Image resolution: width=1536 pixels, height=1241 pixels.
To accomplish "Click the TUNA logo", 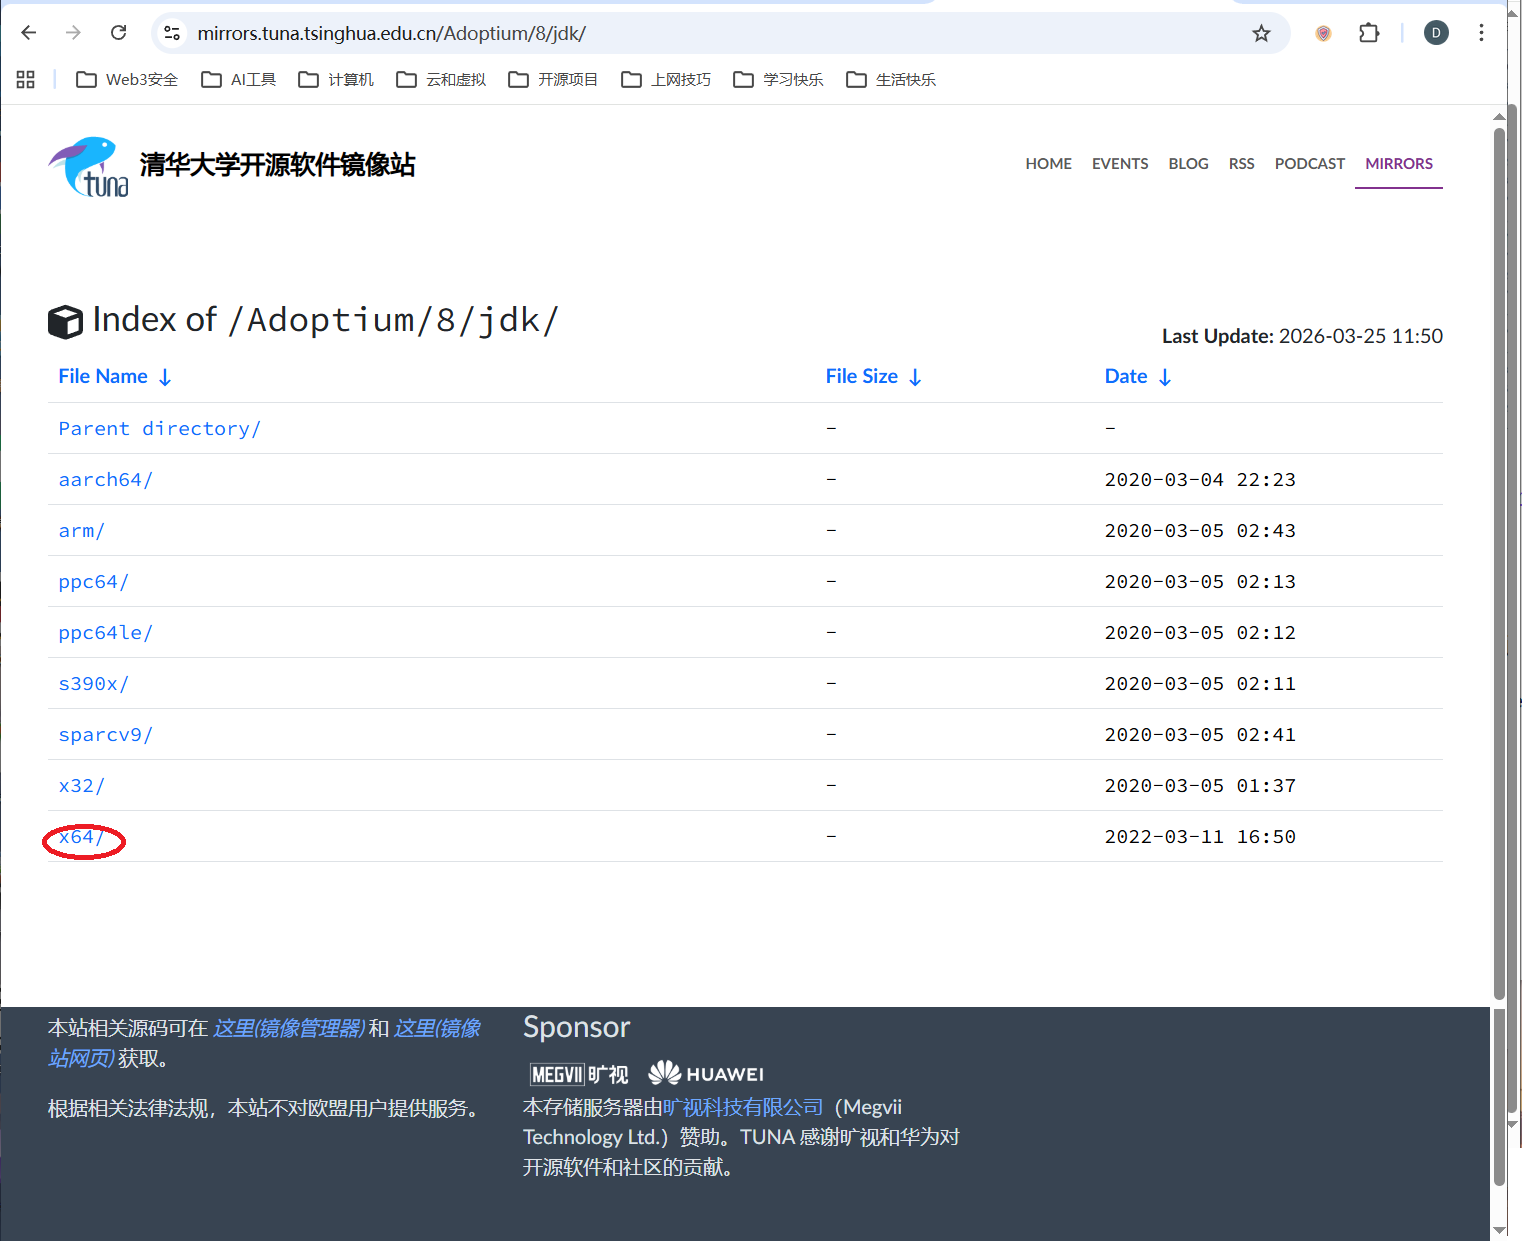I will tap(89, 167).
